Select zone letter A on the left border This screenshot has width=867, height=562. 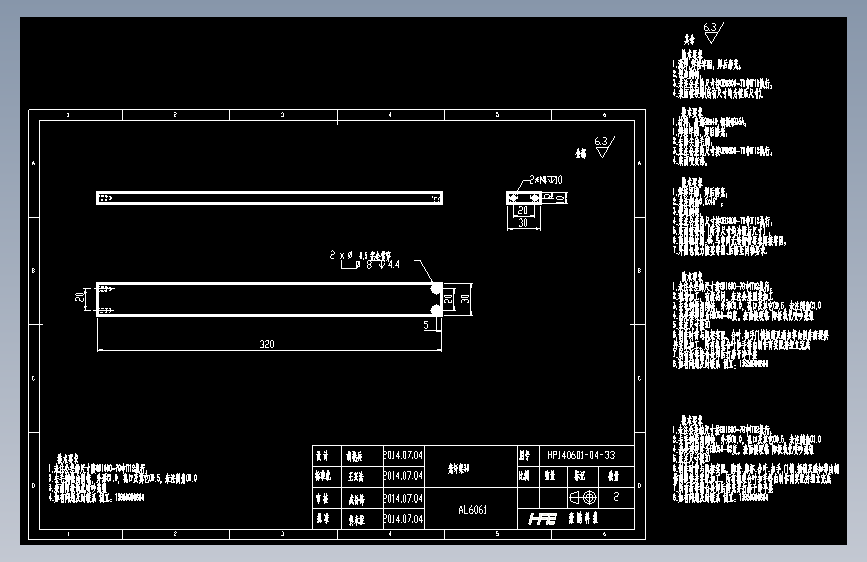[x=34, y=163]
